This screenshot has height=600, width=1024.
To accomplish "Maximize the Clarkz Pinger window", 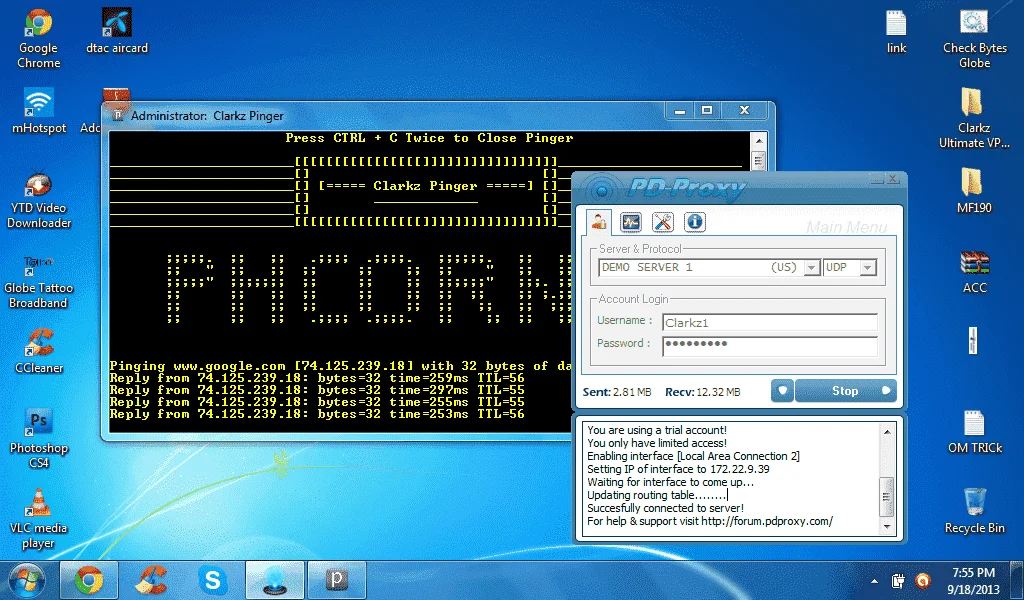I will click(x=707, y=110).
